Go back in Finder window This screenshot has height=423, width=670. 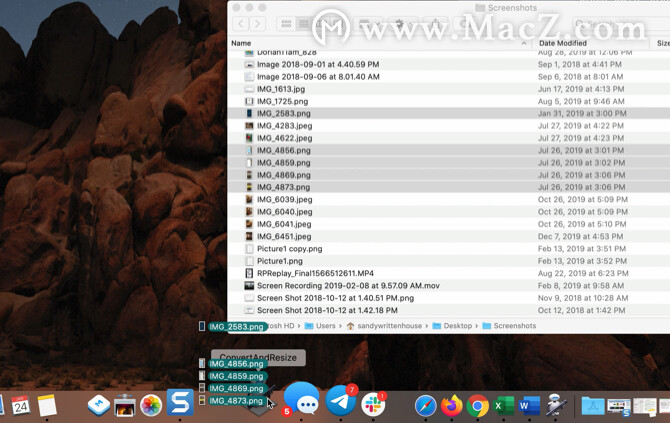click(241, 24)
